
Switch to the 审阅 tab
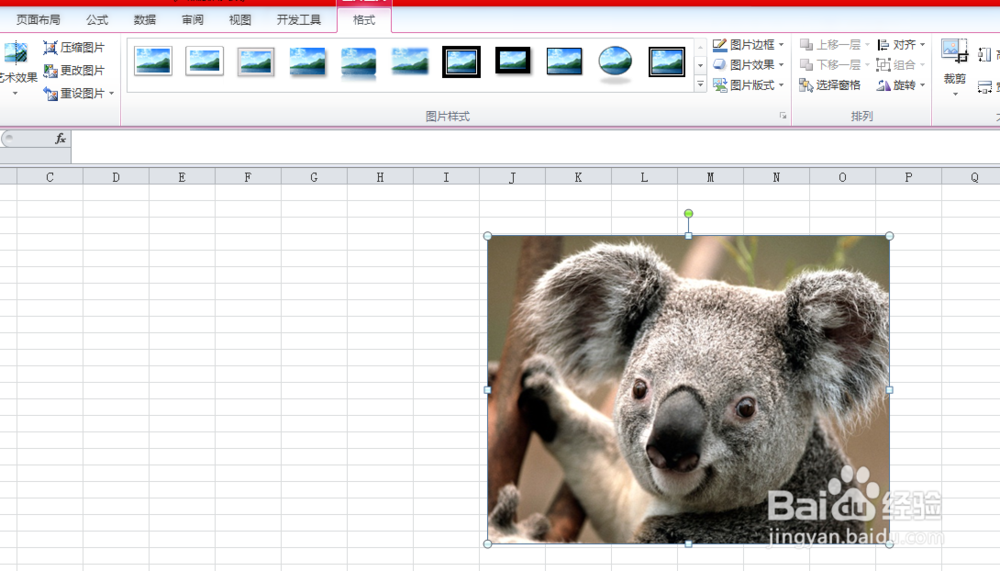coord(193,20)
